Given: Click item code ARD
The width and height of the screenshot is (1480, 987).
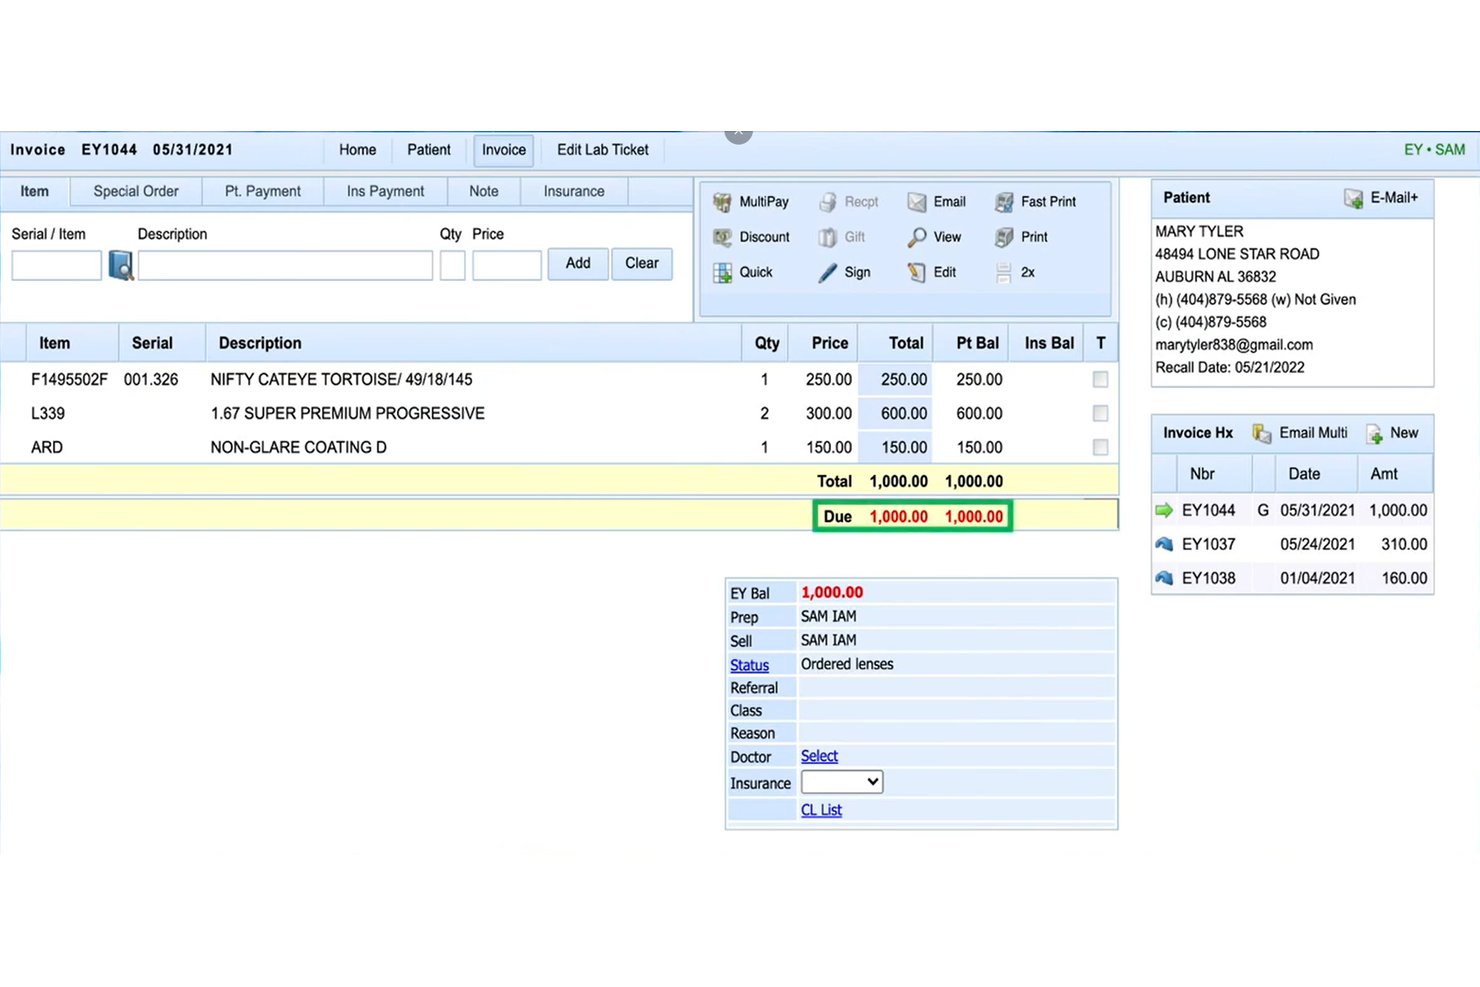Looking at the screenshot, I should [47, 447].
